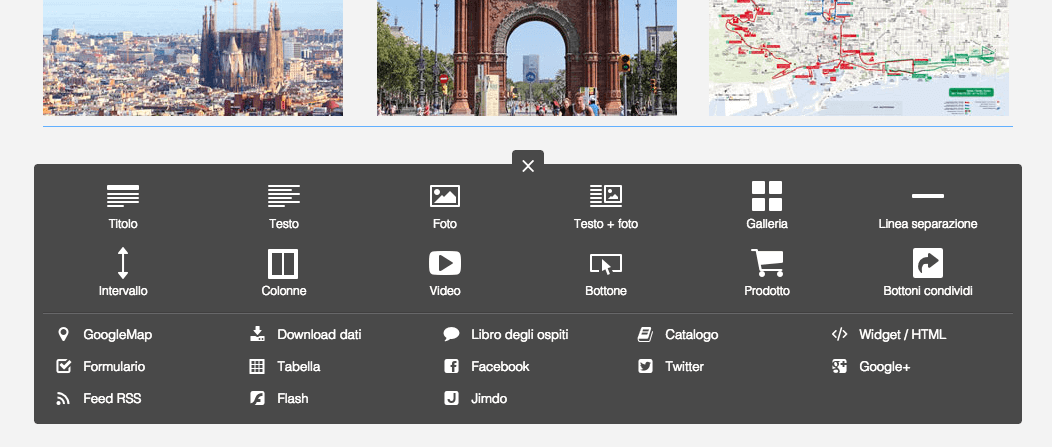This screenshot has width=1052, height=447.
Task: Open the triumphal arch photo
Action: tap(527, 58)
